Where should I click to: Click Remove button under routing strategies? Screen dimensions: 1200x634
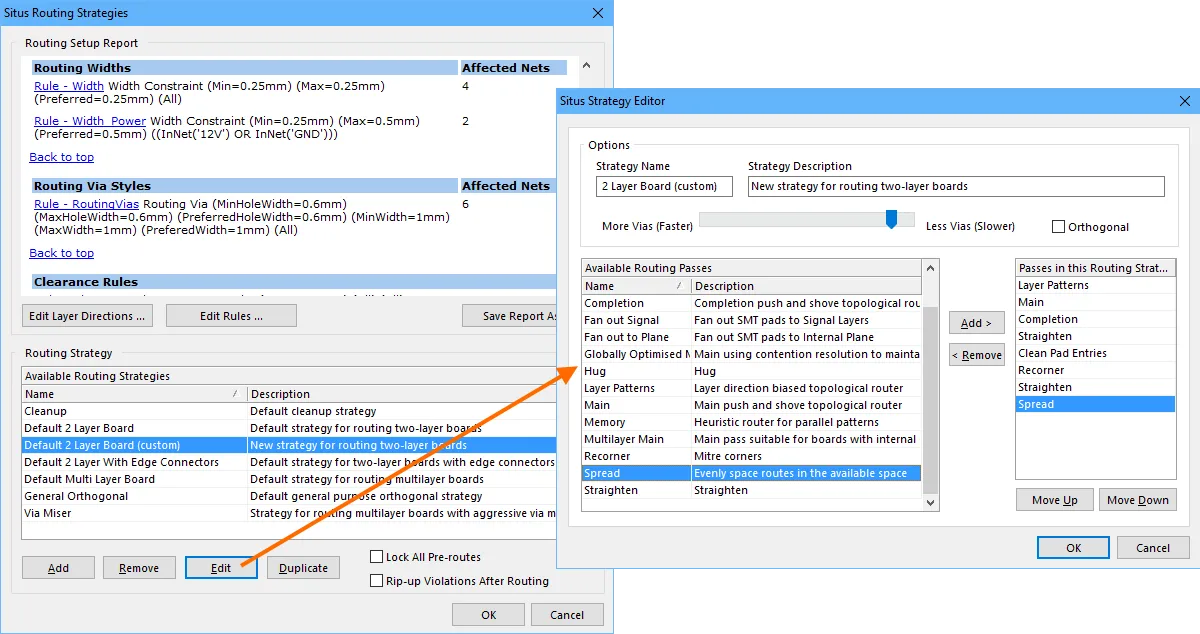139,568
